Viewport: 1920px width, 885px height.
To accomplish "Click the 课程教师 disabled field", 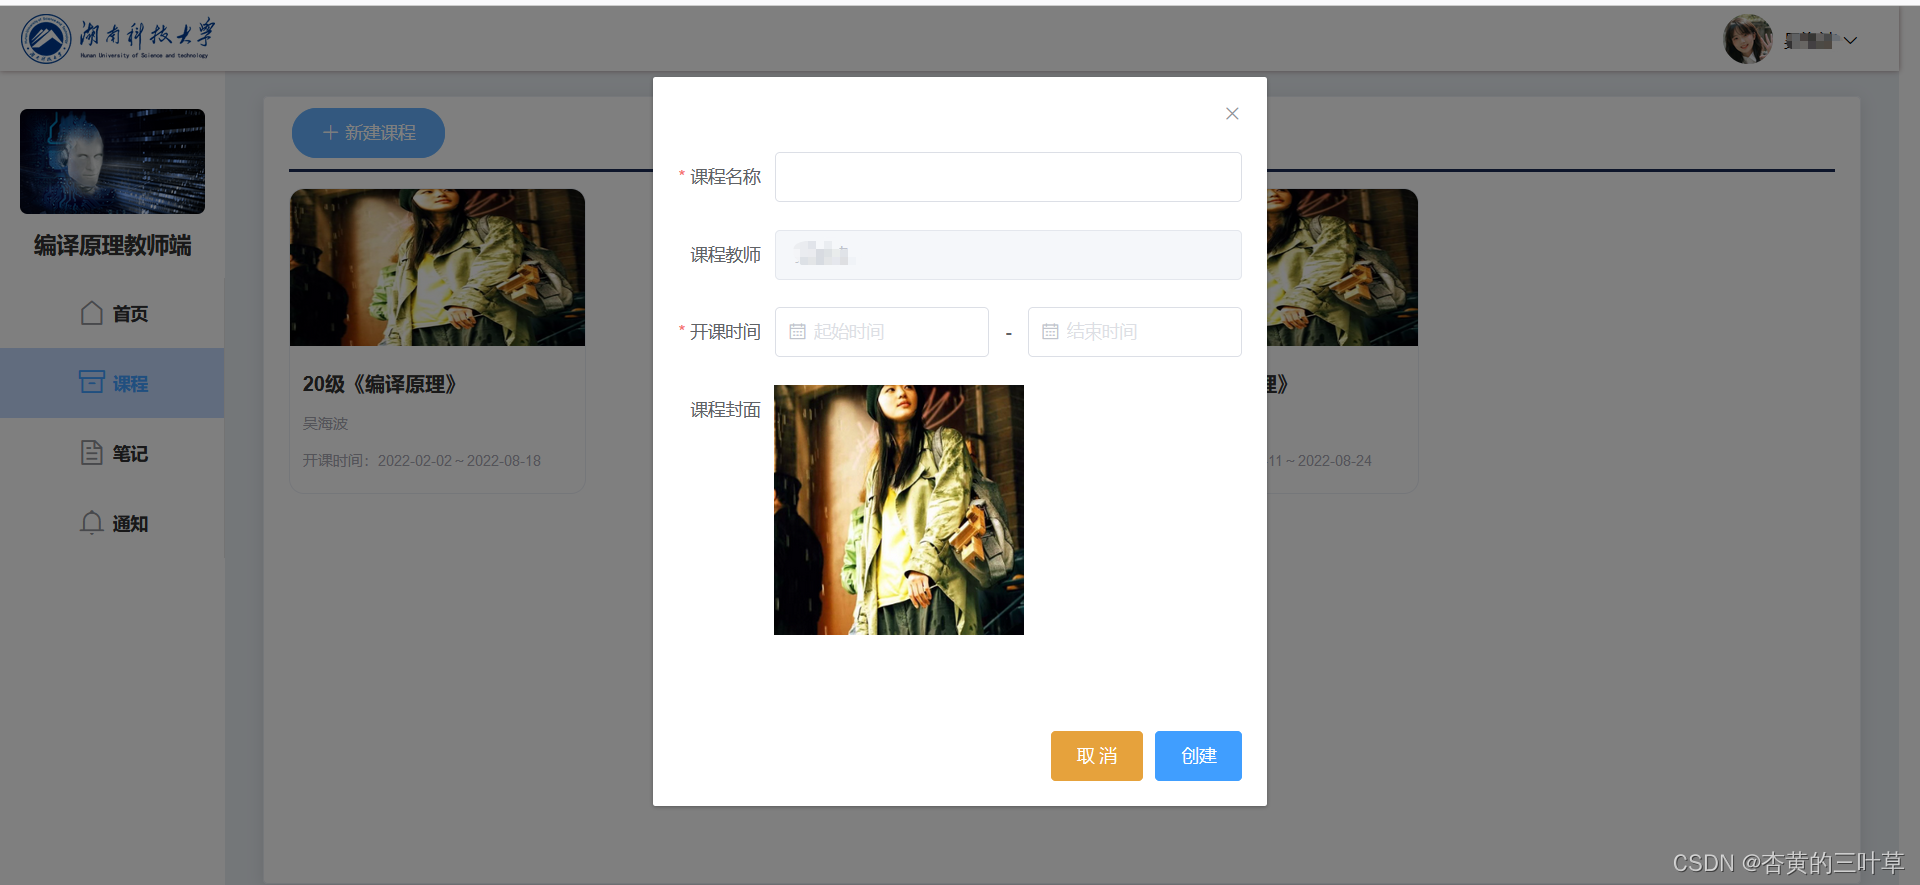I will pyautogui.click(x=1008, y=255).
